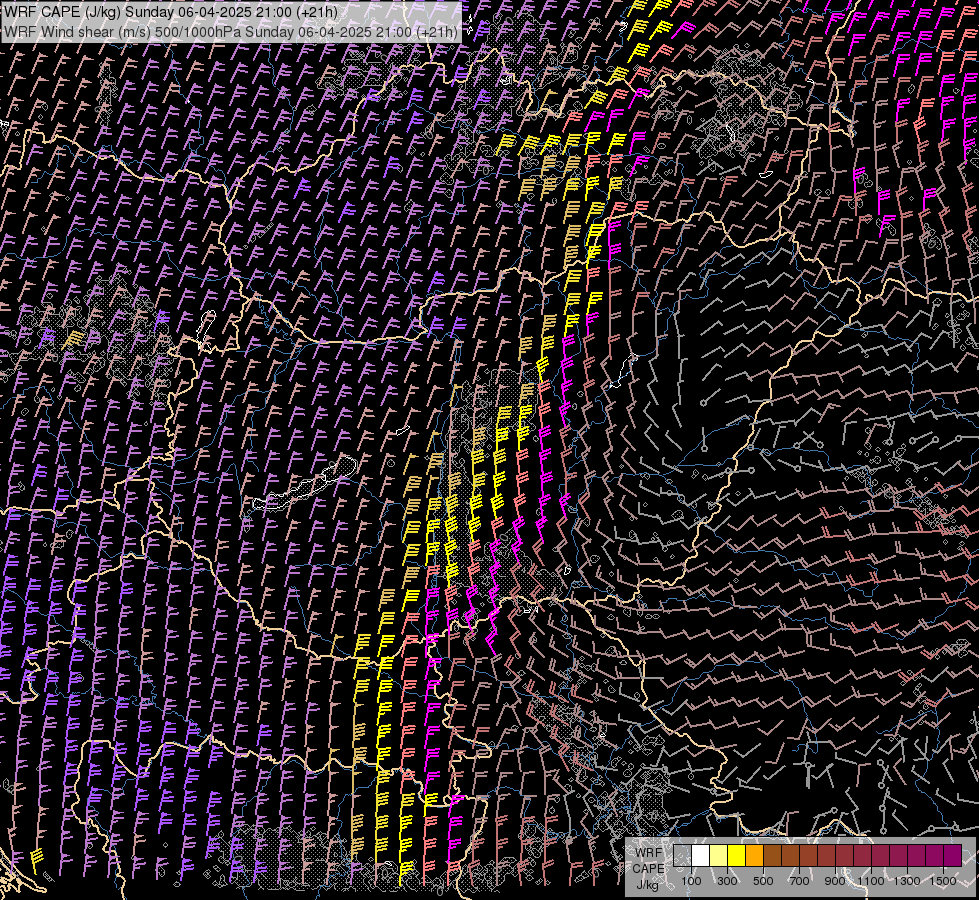Click the 700 legend value
The height and width of the screenshot is (900, 979).
point(799,881)
